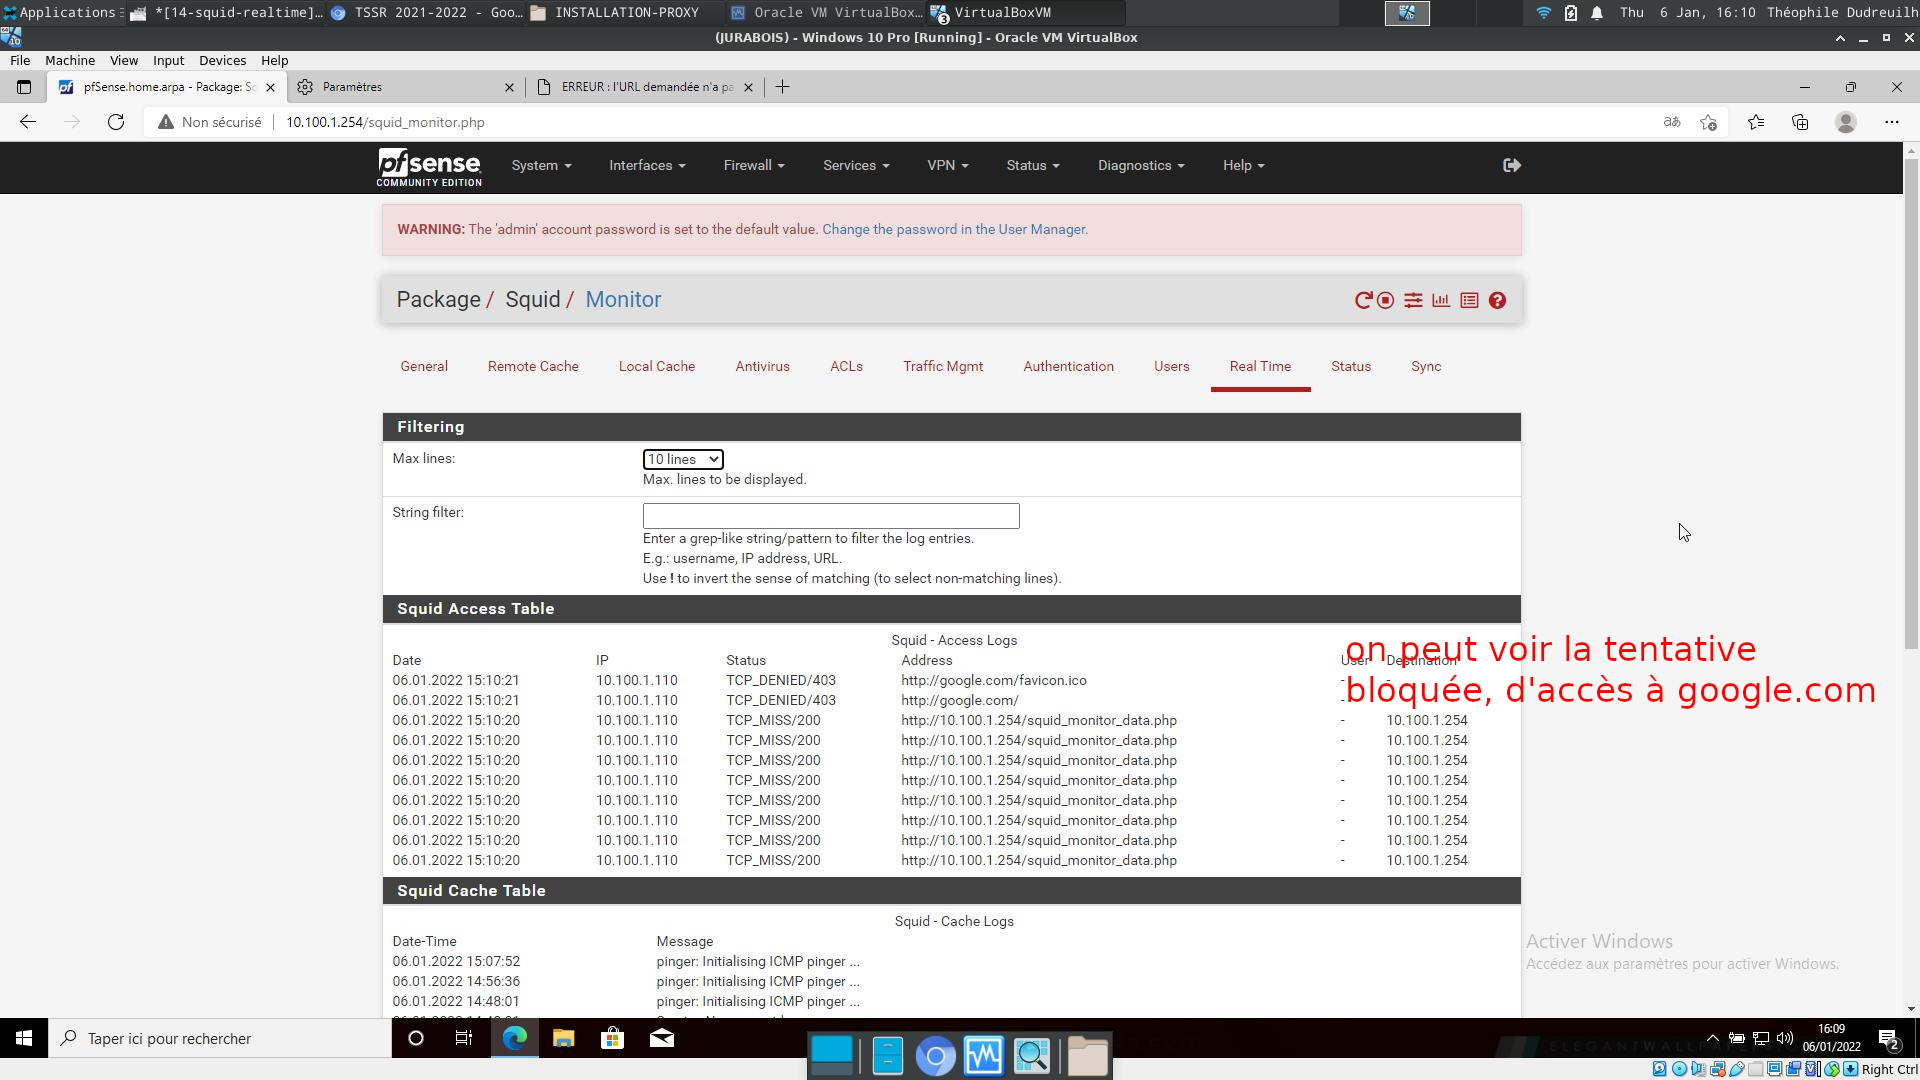Viewport: 1920px width, 1080px height.
Task: Click the red question mark help icon
Action: pos(1497,300)
